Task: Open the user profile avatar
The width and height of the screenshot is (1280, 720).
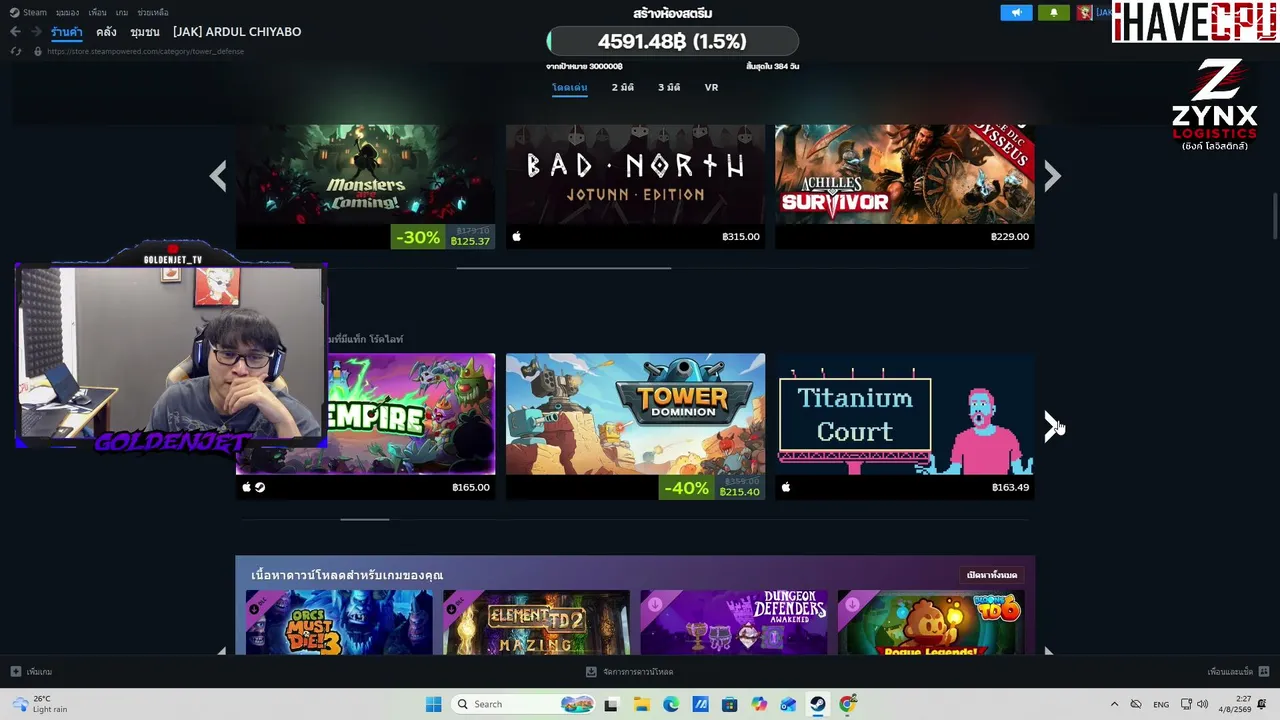Action: tap(1084, 13)
